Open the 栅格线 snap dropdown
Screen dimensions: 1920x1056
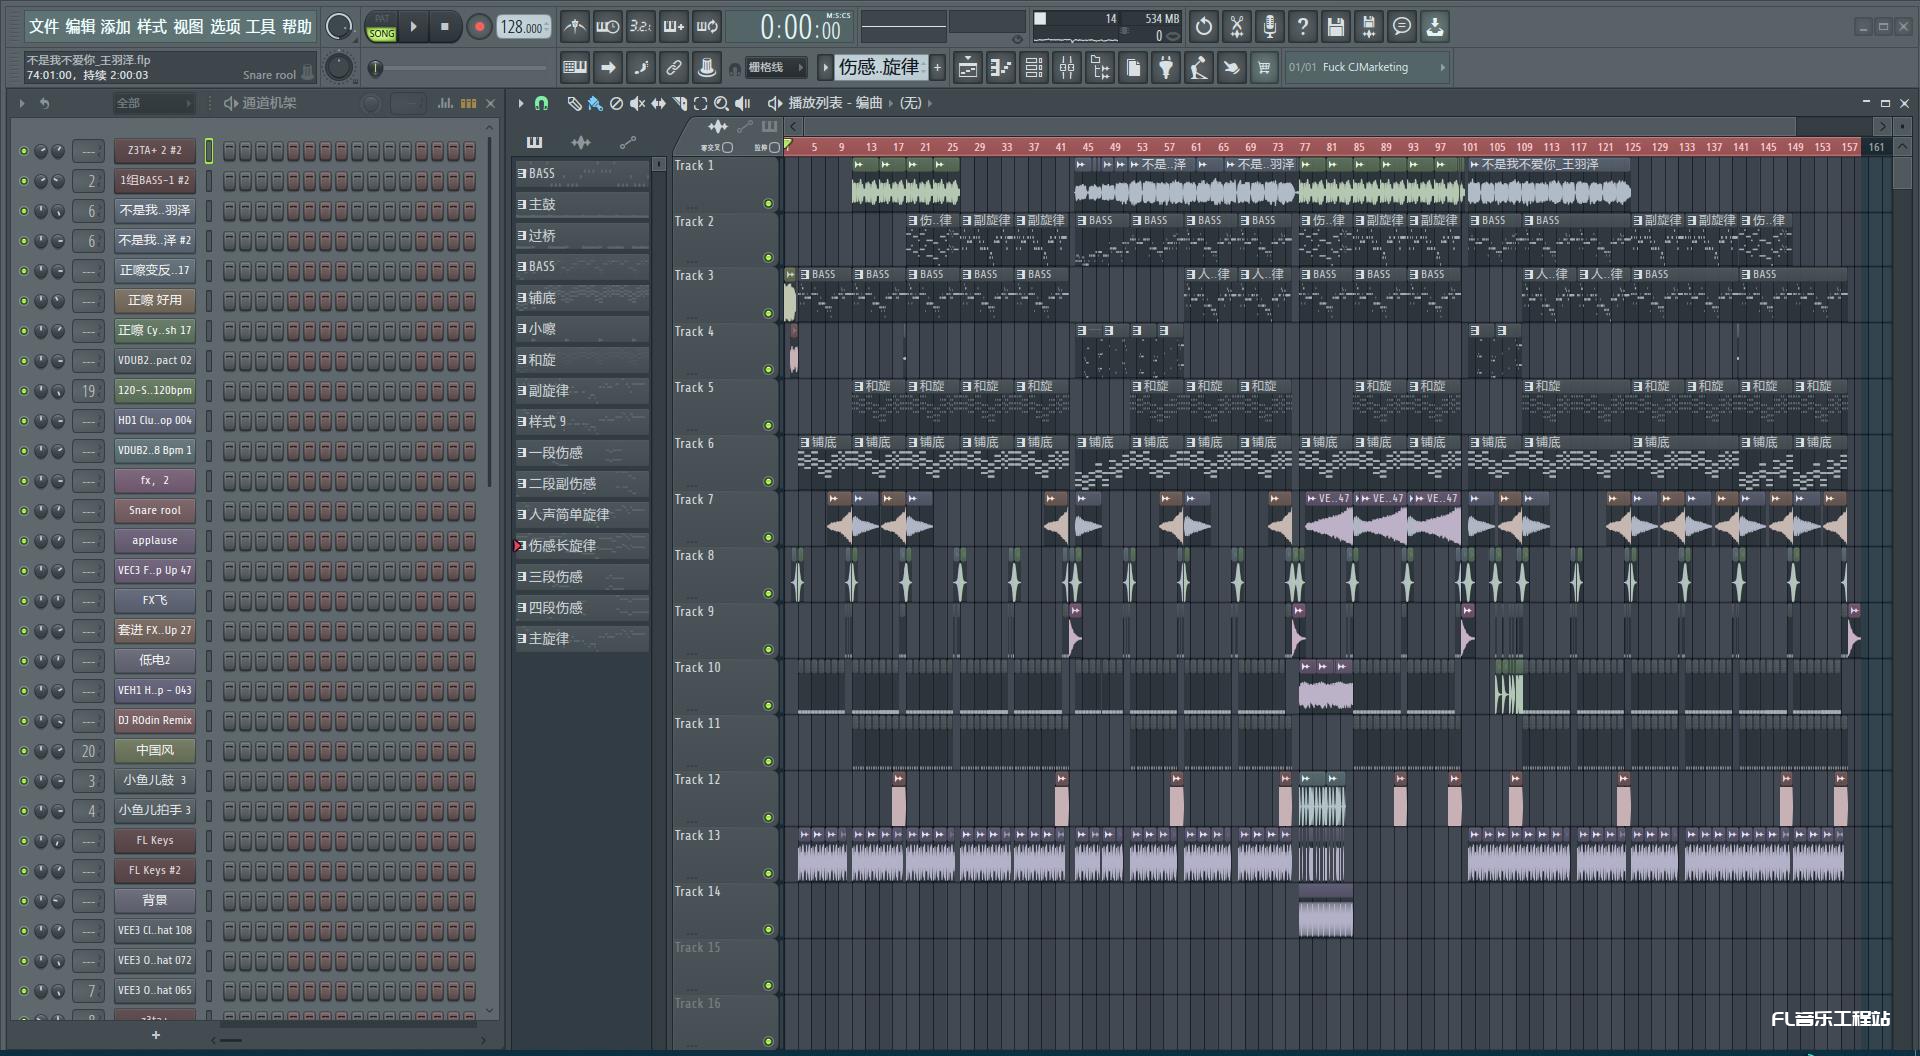coord(774,68)
